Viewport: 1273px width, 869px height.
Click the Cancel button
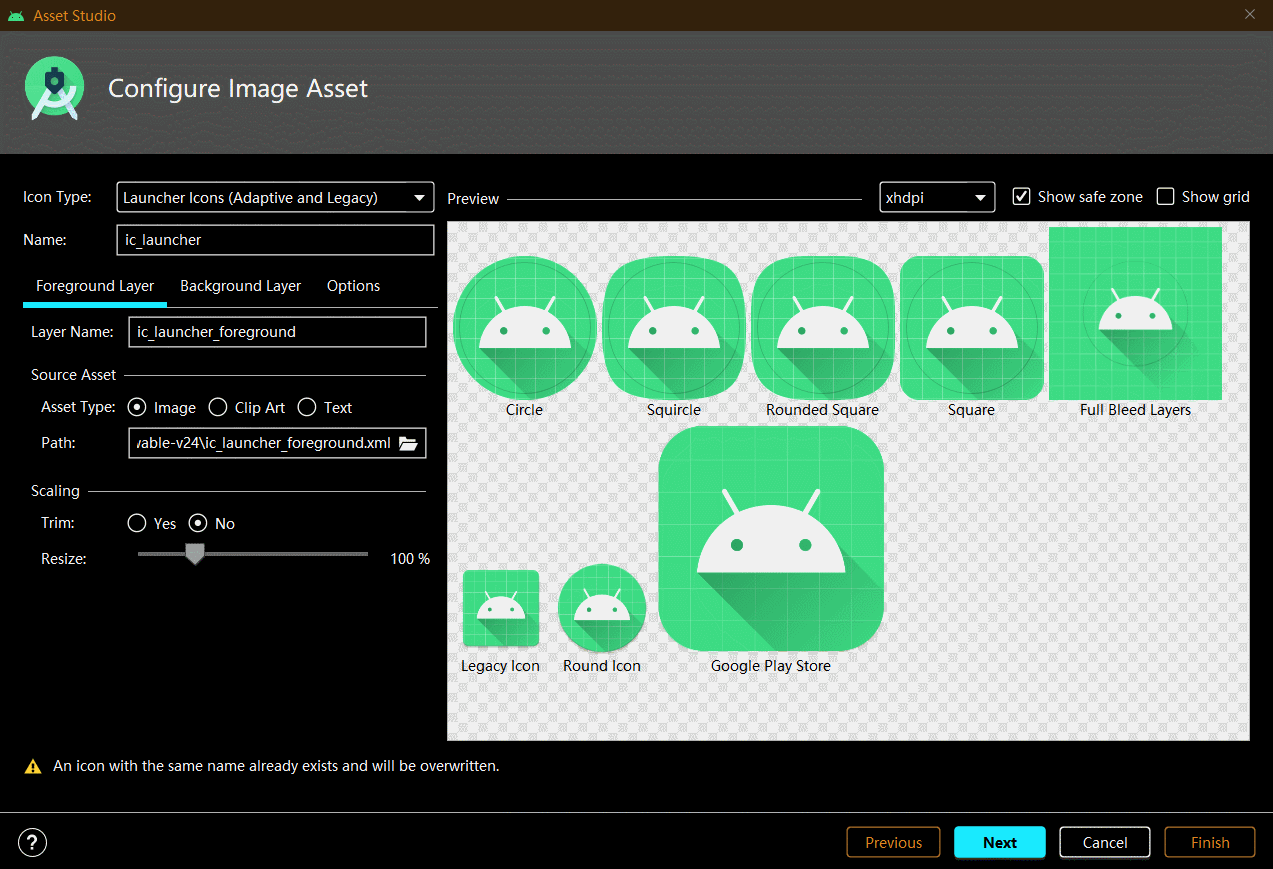(1105, 842)
